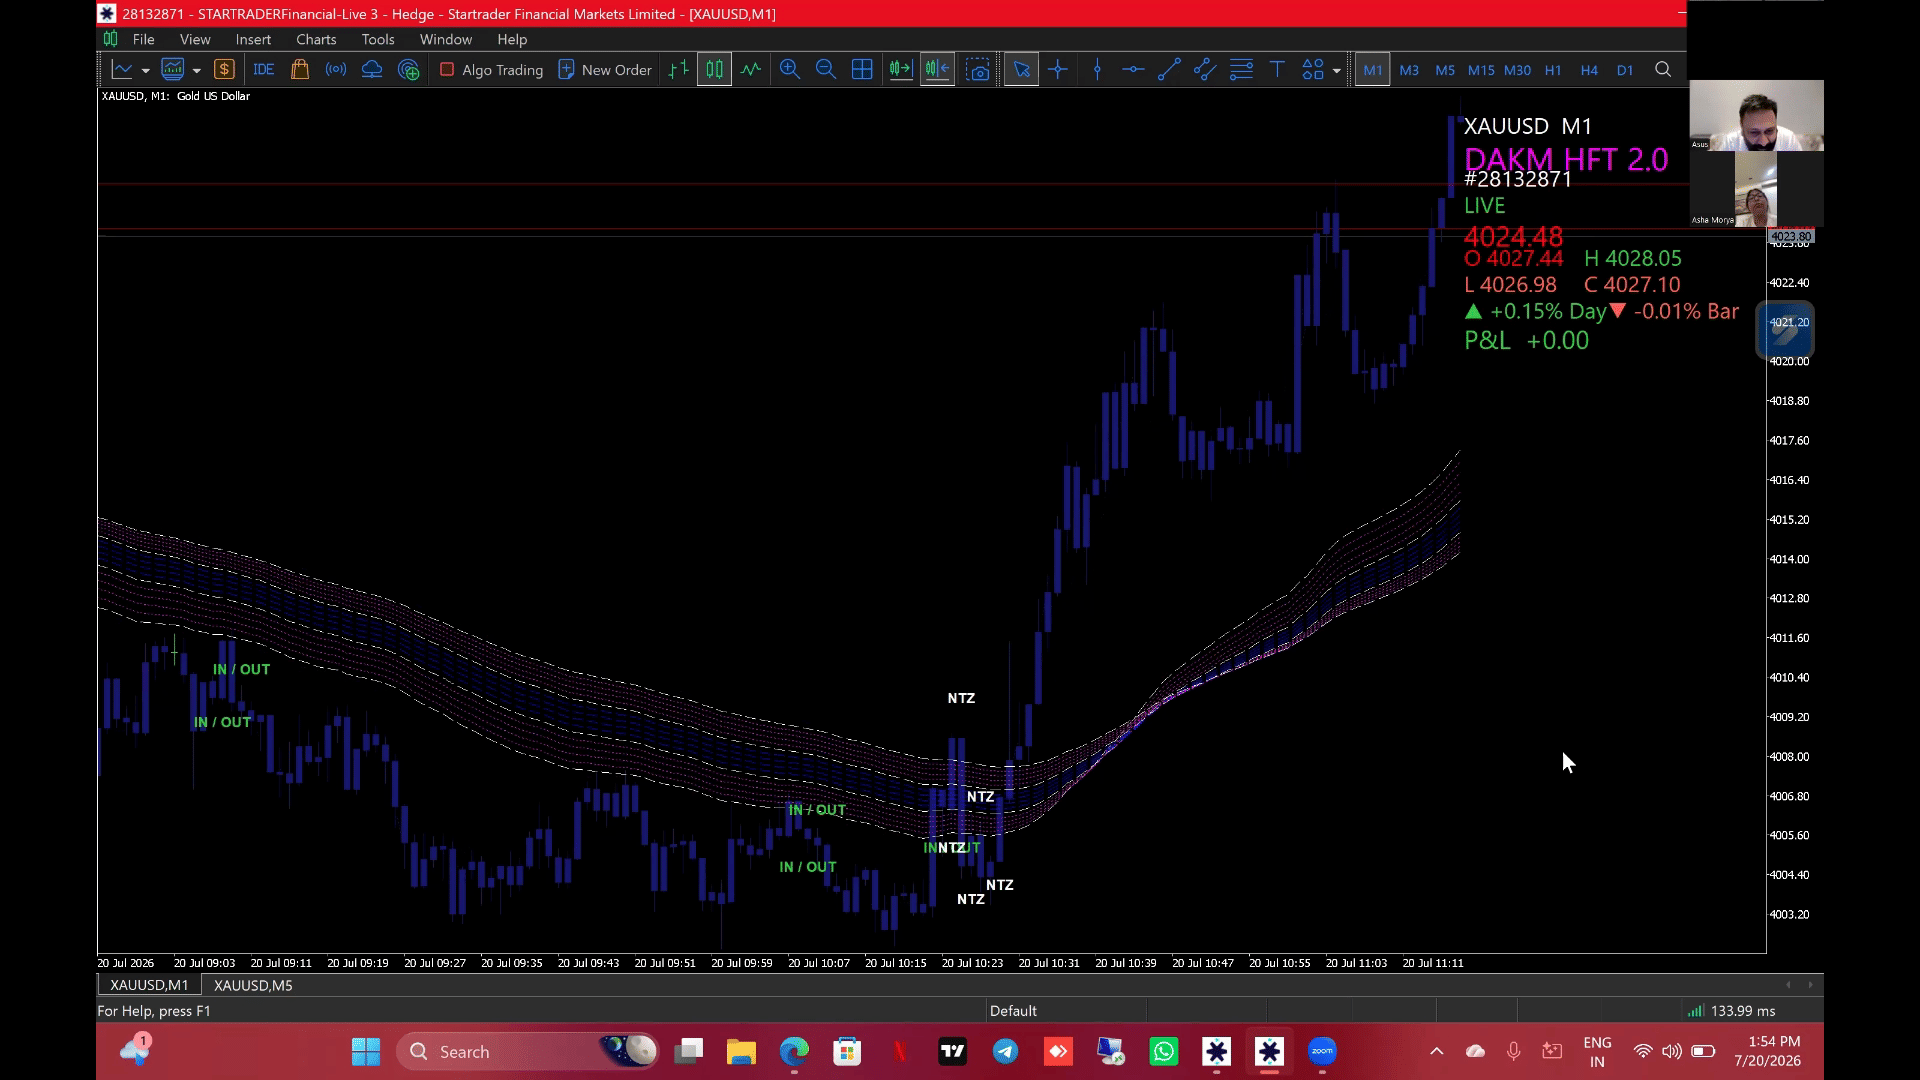Viewport: 1920px width, 1080px height.
Task: Select the crosshair cursor tool
Action: [1058, 70]
